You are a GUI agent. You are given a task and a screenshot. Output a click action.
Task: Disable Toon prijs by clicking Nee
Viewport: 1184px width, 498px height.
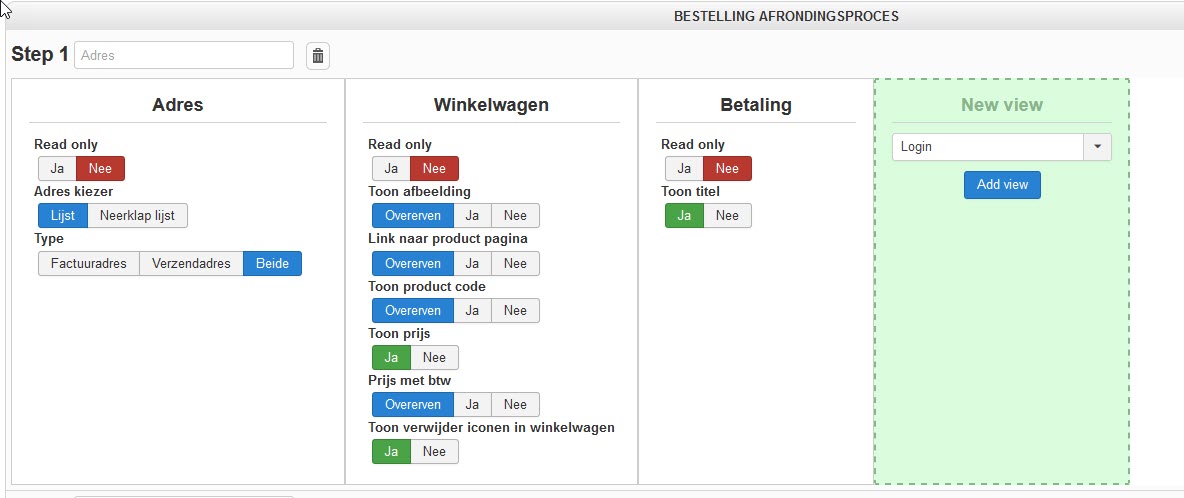pyautogui.click(x=434, y=358)
